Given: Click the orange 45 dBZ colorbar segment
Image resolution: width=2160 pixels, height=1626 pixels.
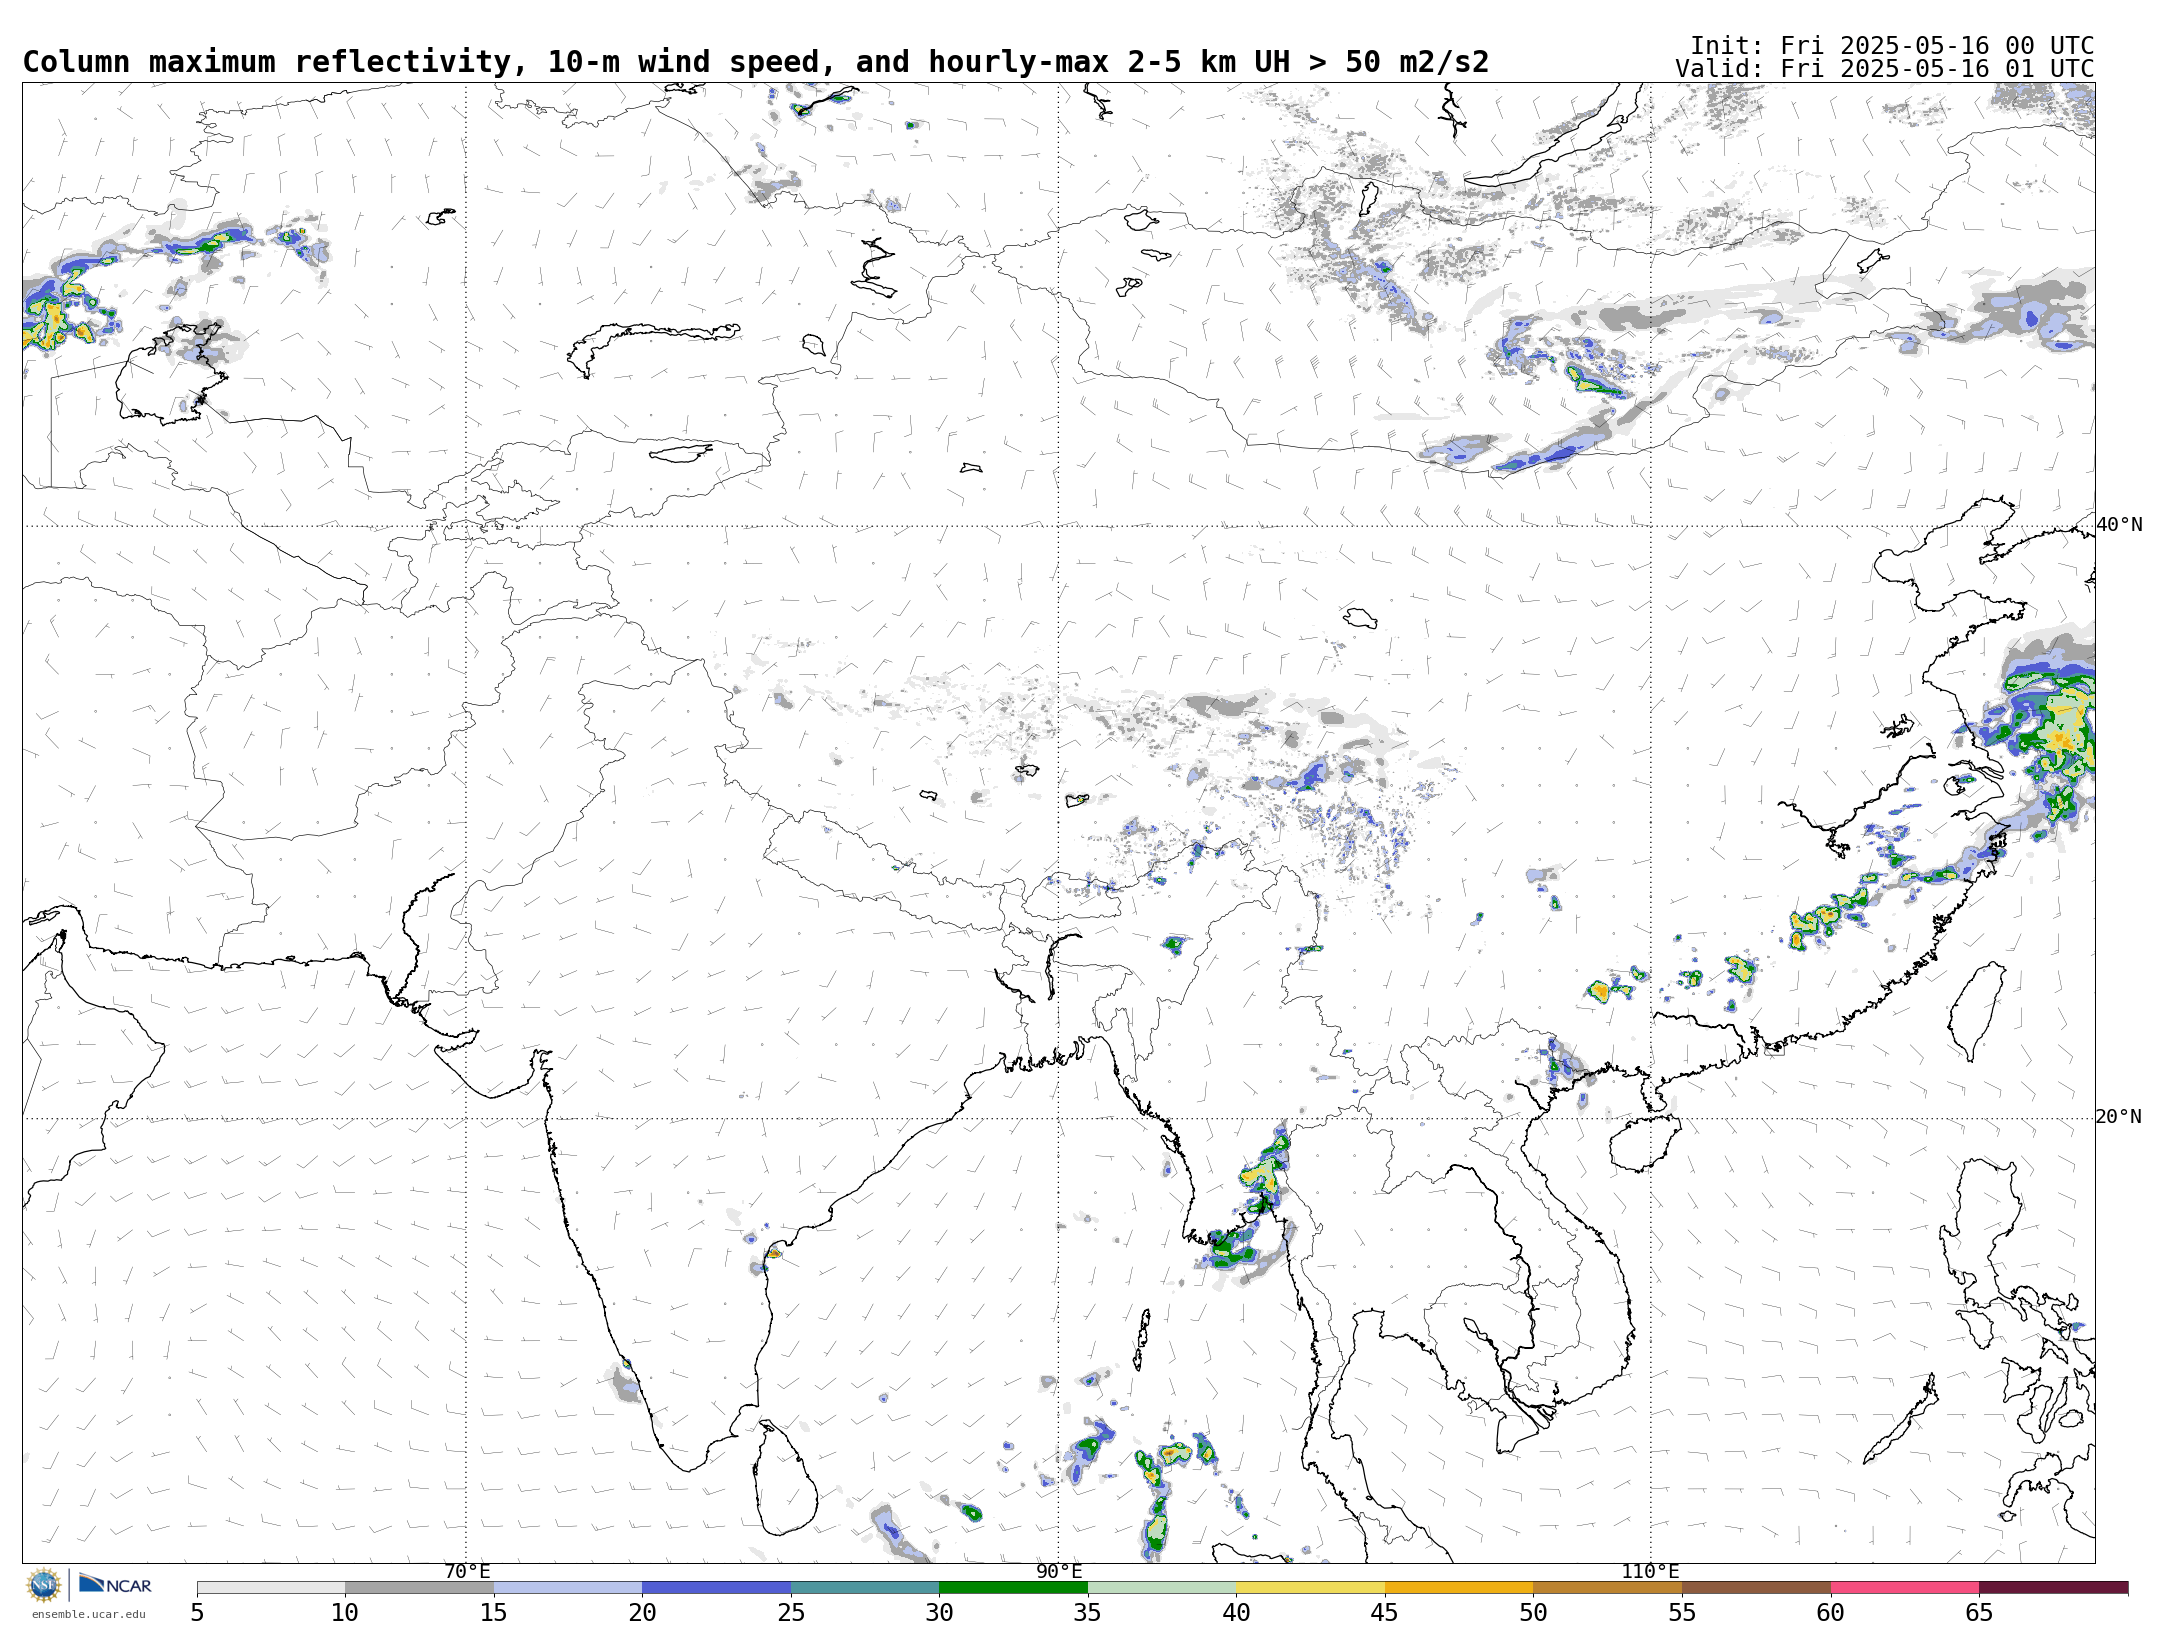Looking at the screenshot, I should 1459,1588.
